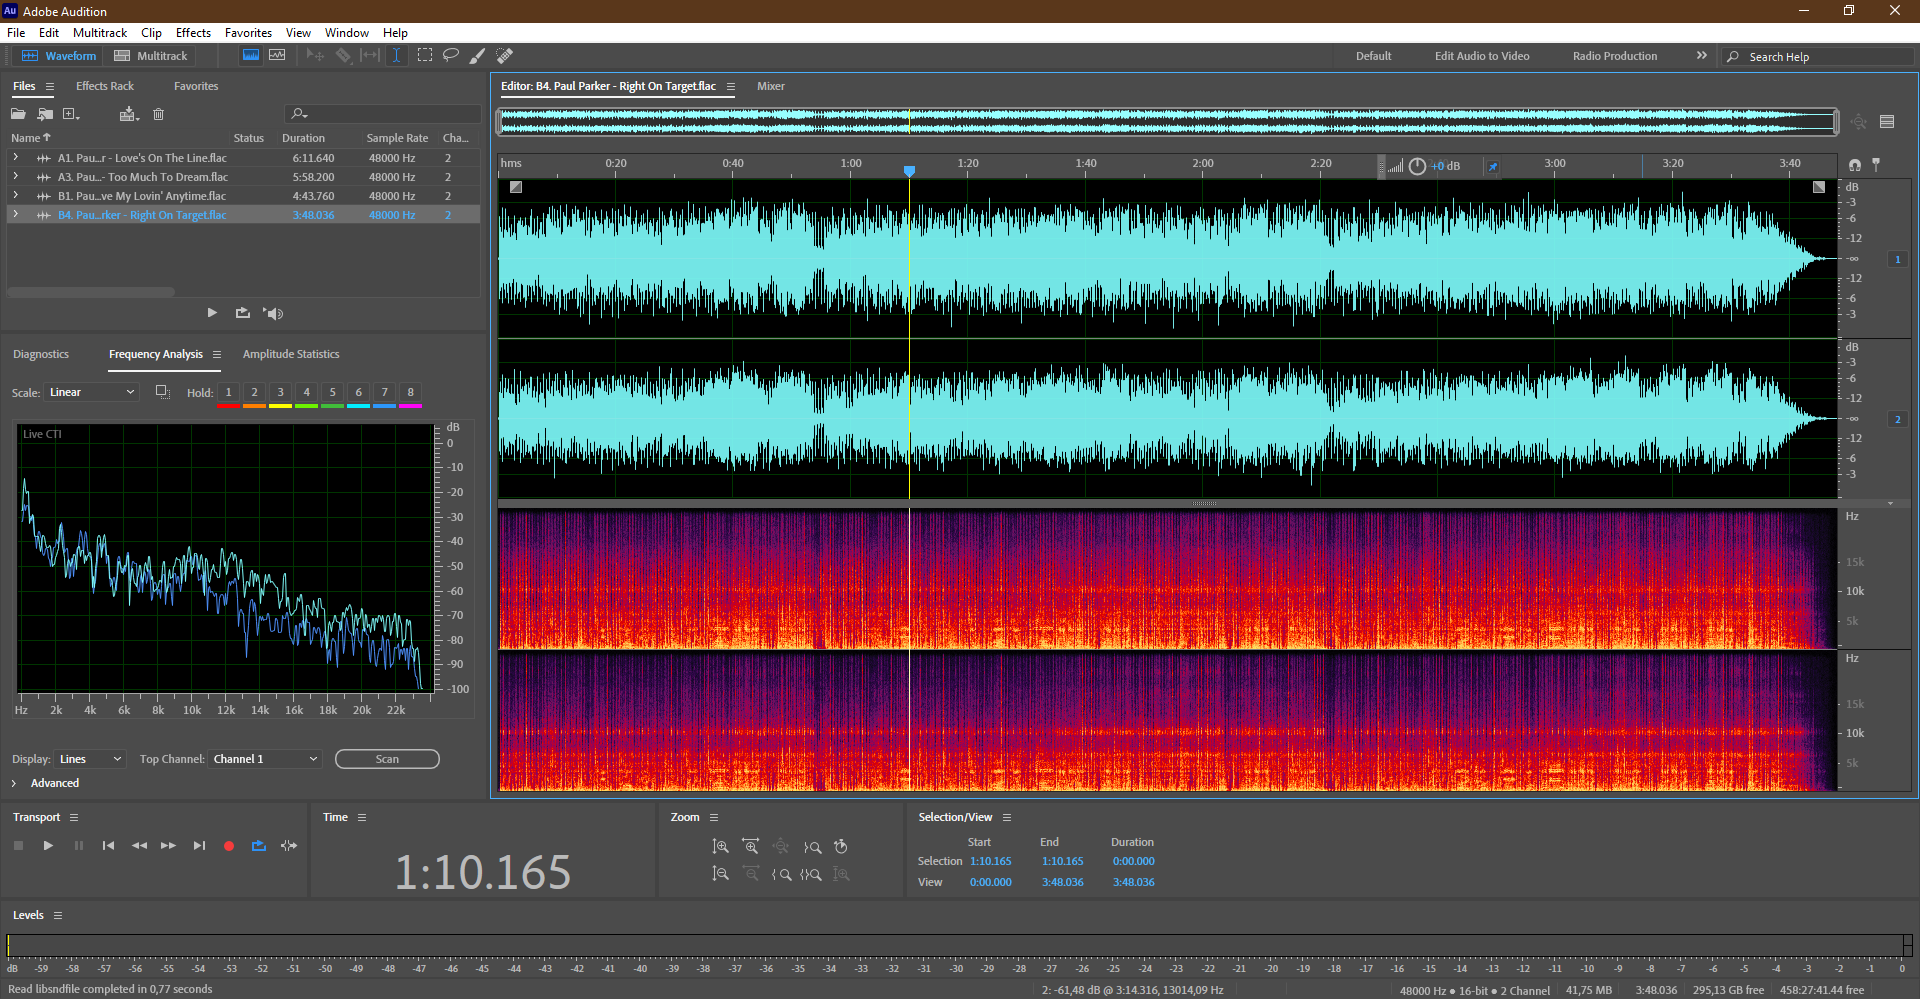Click Zoom Out Full icon in Zoom panel

[781, 847]
